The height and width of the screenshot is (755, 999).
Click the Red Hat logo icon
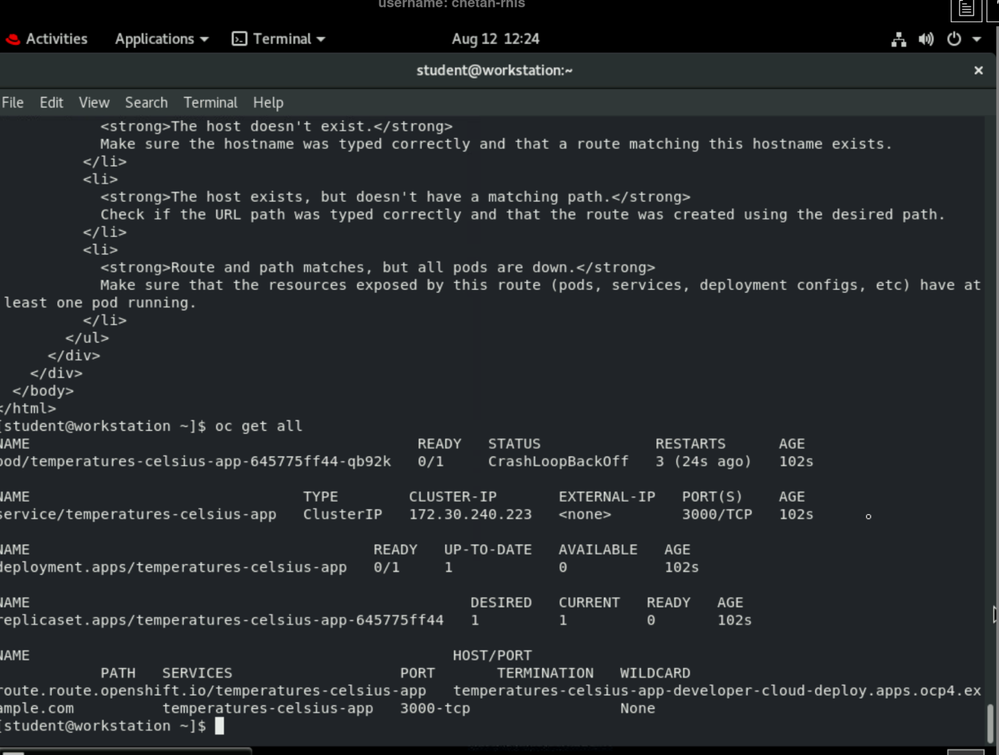point(13,39)
